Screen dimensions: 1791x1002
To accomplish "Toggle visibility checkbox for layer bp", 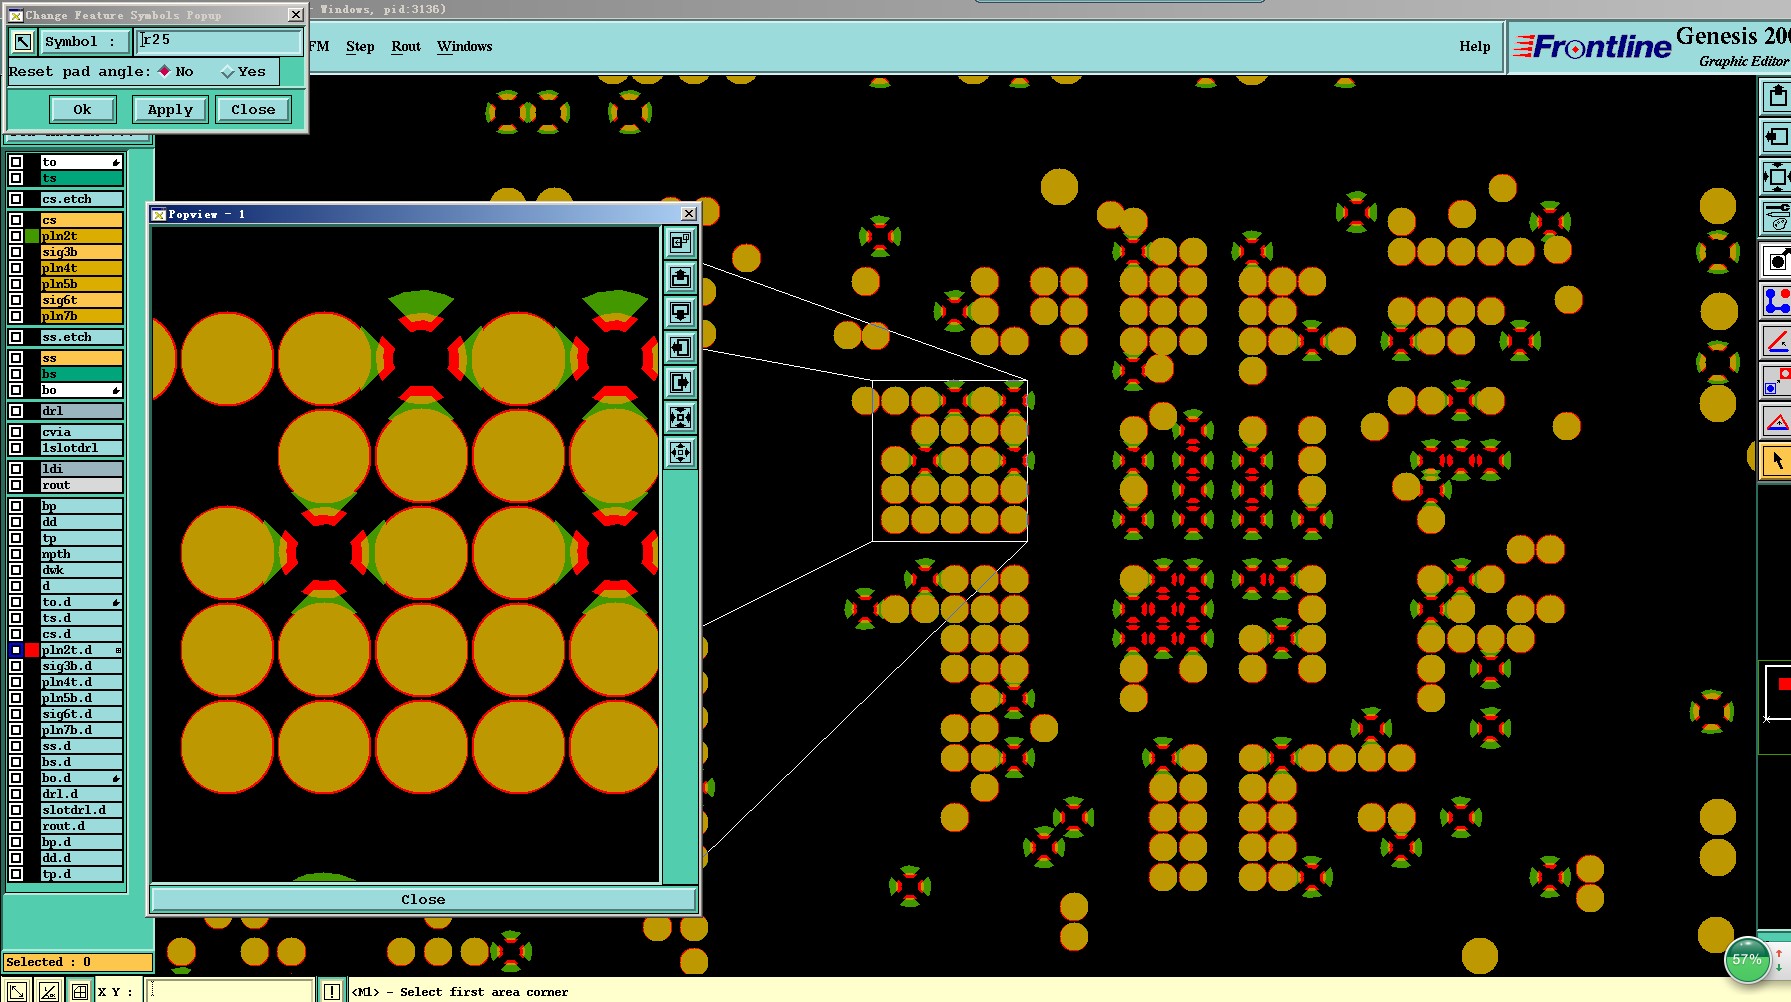I will point(16,506).
